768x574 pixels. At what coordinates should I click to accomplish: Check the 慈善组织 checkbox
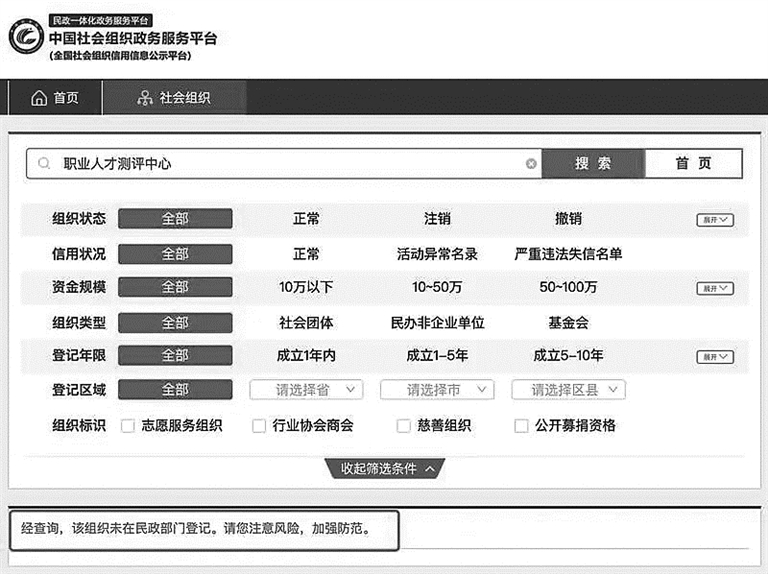pos(404,426)
